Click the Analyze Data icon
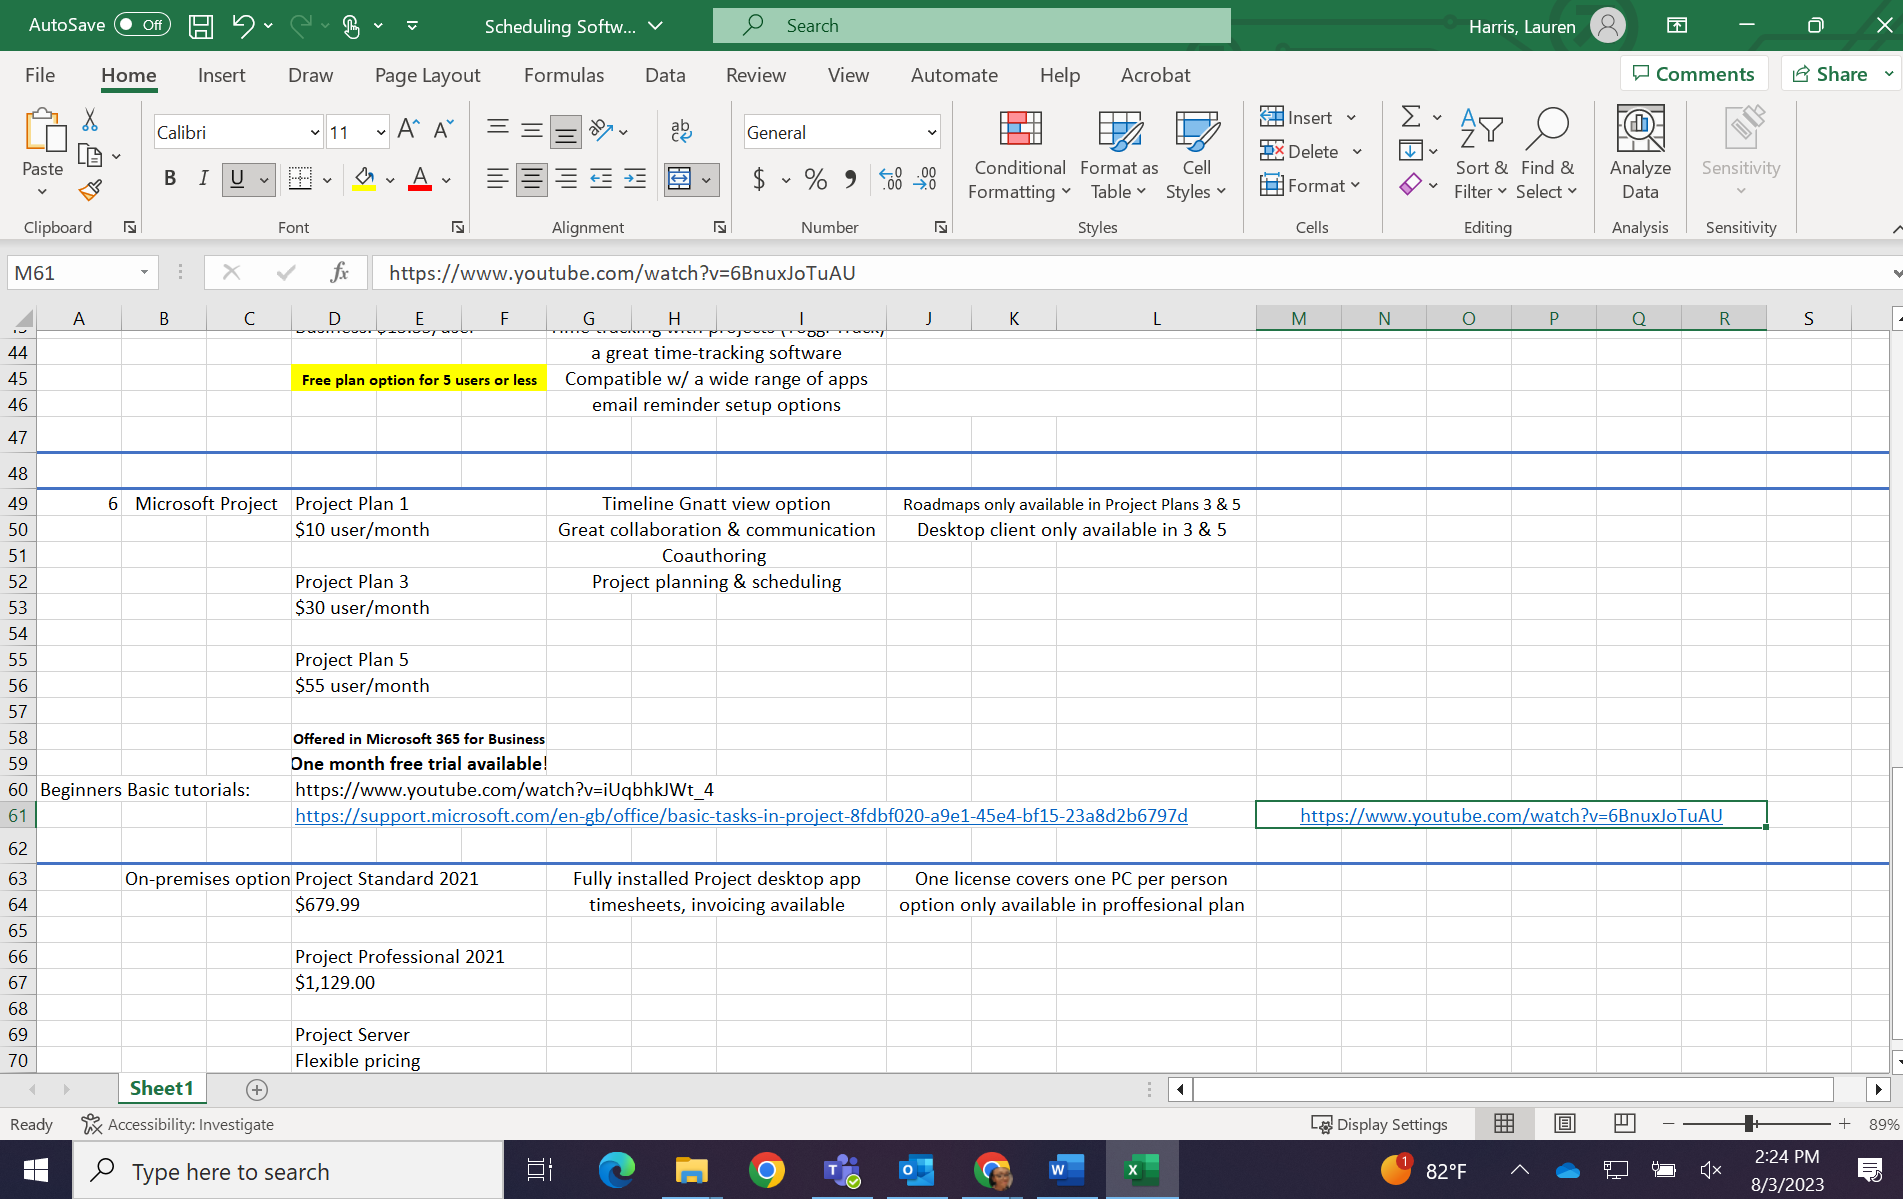Viewport: 1903px width, 1199px height. point(1640,155)
